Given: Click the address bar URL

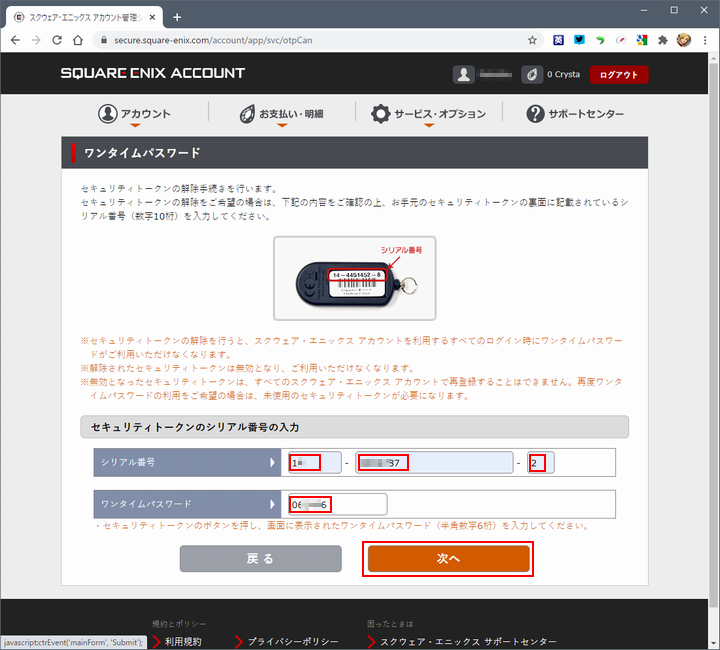Looking at the screenshot, I should point(213,40).
